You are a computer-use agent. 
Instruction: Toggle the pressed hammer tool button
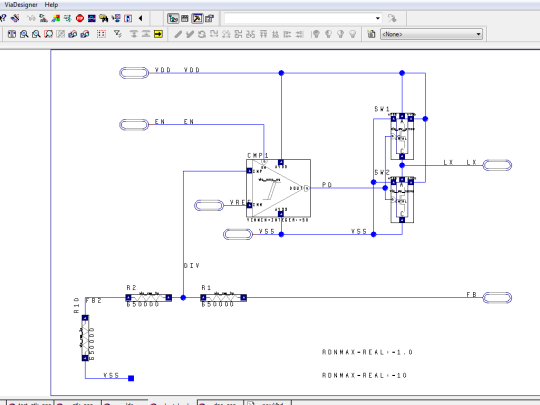(197, 18)
